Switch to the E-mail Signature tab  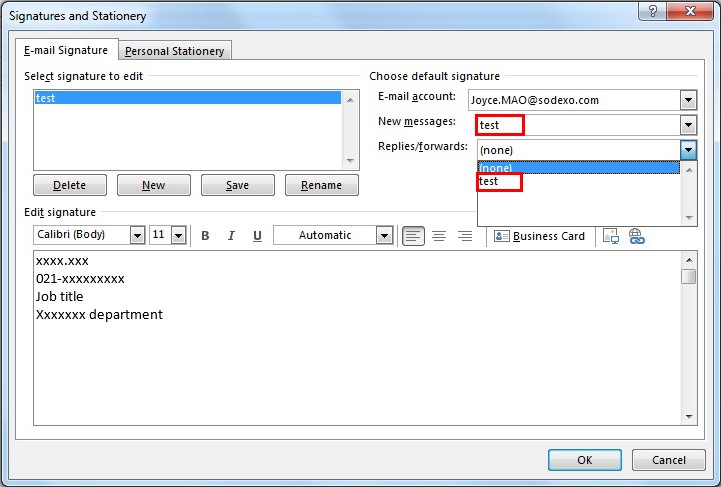click(x=66, y=50)
